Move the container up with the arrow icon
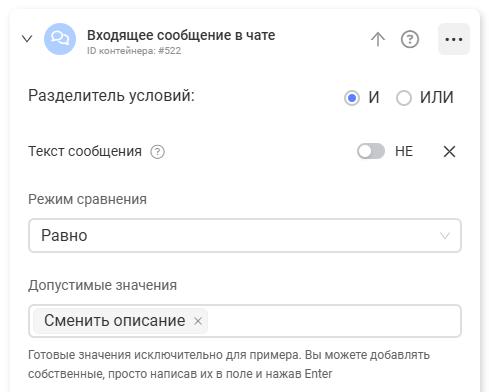The width and height of the screenshot is (489, 392). (x=378, y=39)
